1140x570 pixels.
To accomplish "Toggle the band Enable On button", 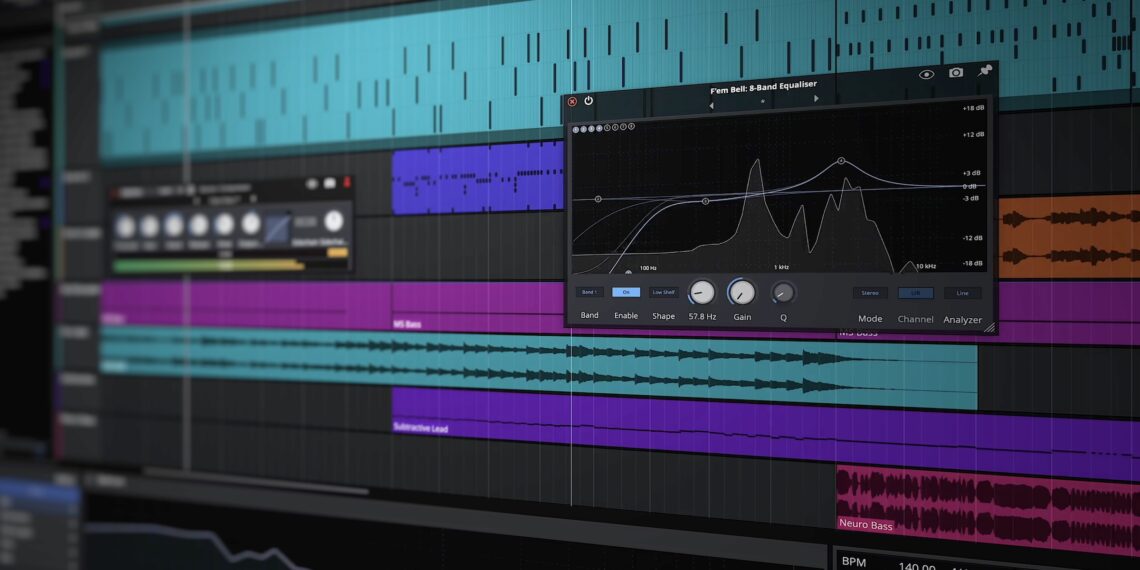I will pyautogui.click(x=626, y=292).
